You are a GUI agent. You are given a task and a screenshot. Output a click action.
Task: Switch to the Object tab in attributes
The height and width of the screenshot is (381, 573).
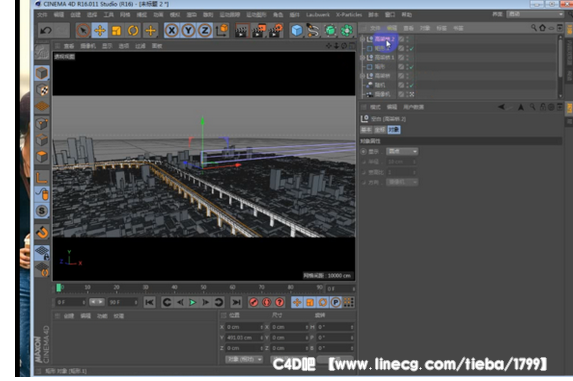[x=394, y=130]
